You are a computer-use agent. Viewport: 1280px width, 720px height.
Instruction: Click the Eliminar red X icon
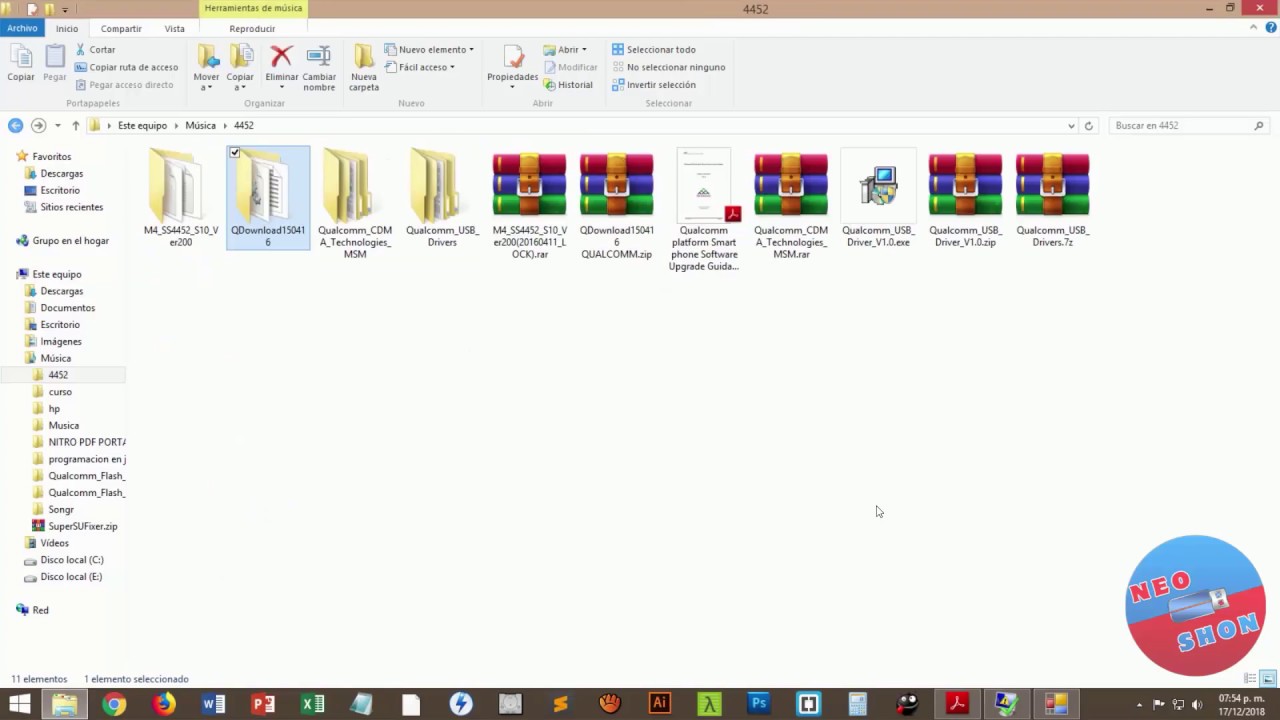point(281,57)
